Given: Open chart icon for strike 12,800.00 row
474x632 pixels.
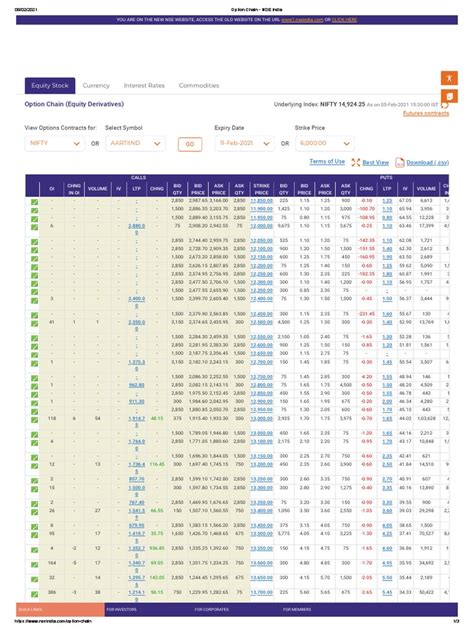Looking at the screenshot, I should pyautogui.click(x=35, y=387).
